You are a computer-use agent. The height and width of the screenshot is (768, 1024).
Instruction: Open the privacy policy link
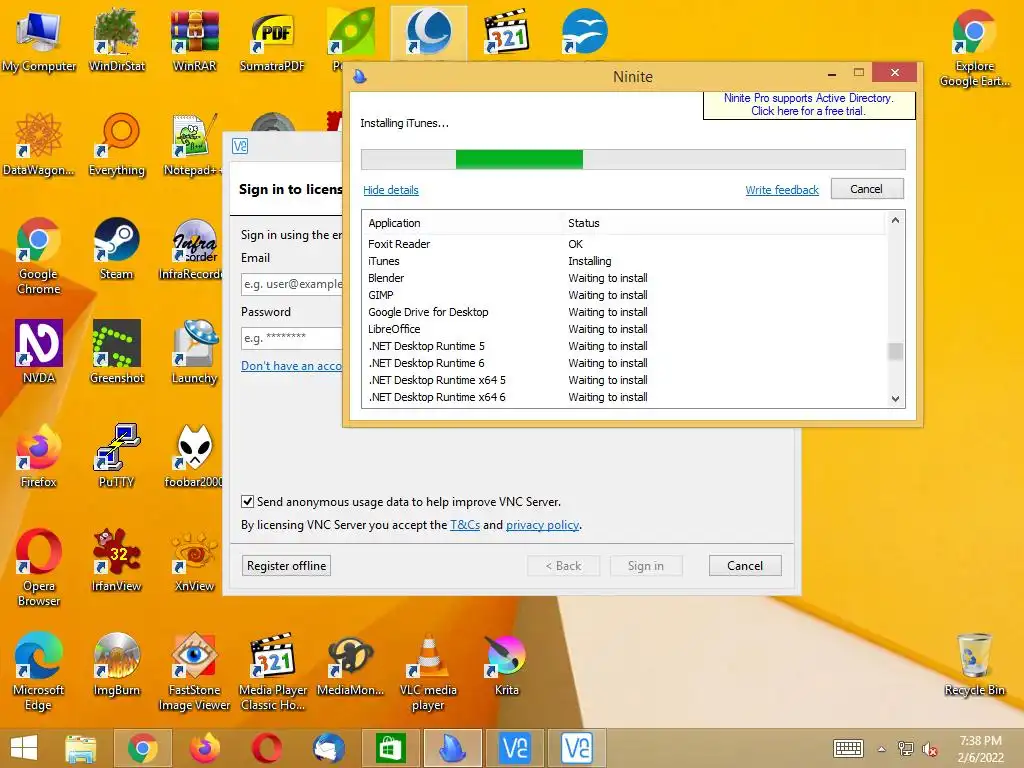[x=542, y=525]
